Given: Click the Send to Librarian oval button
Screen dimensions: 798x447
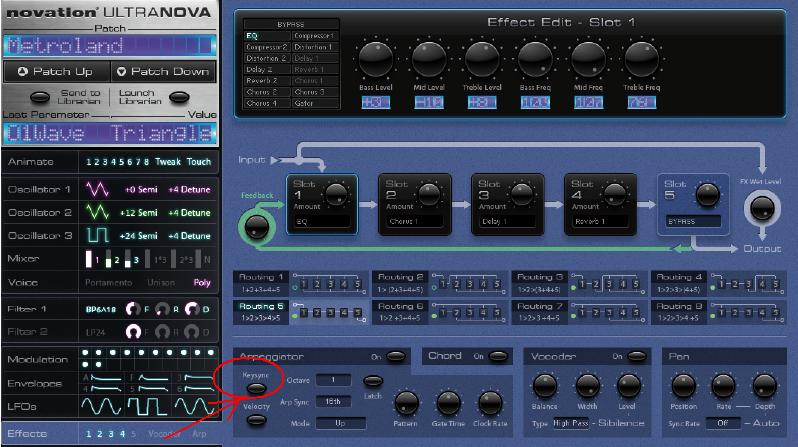Looking at the screenshot, I should coord(40,97).
